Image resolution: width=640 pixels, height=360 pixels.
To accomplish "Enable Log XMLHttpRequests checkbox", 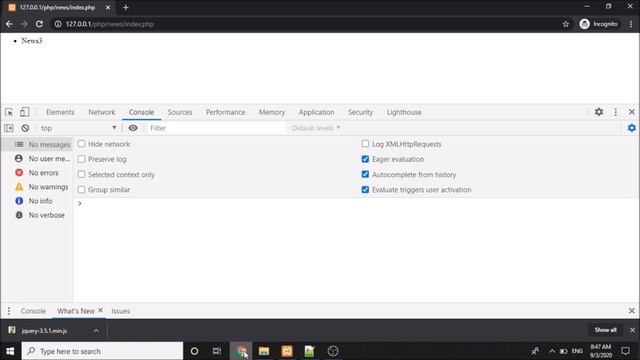I will coord(365,144).
